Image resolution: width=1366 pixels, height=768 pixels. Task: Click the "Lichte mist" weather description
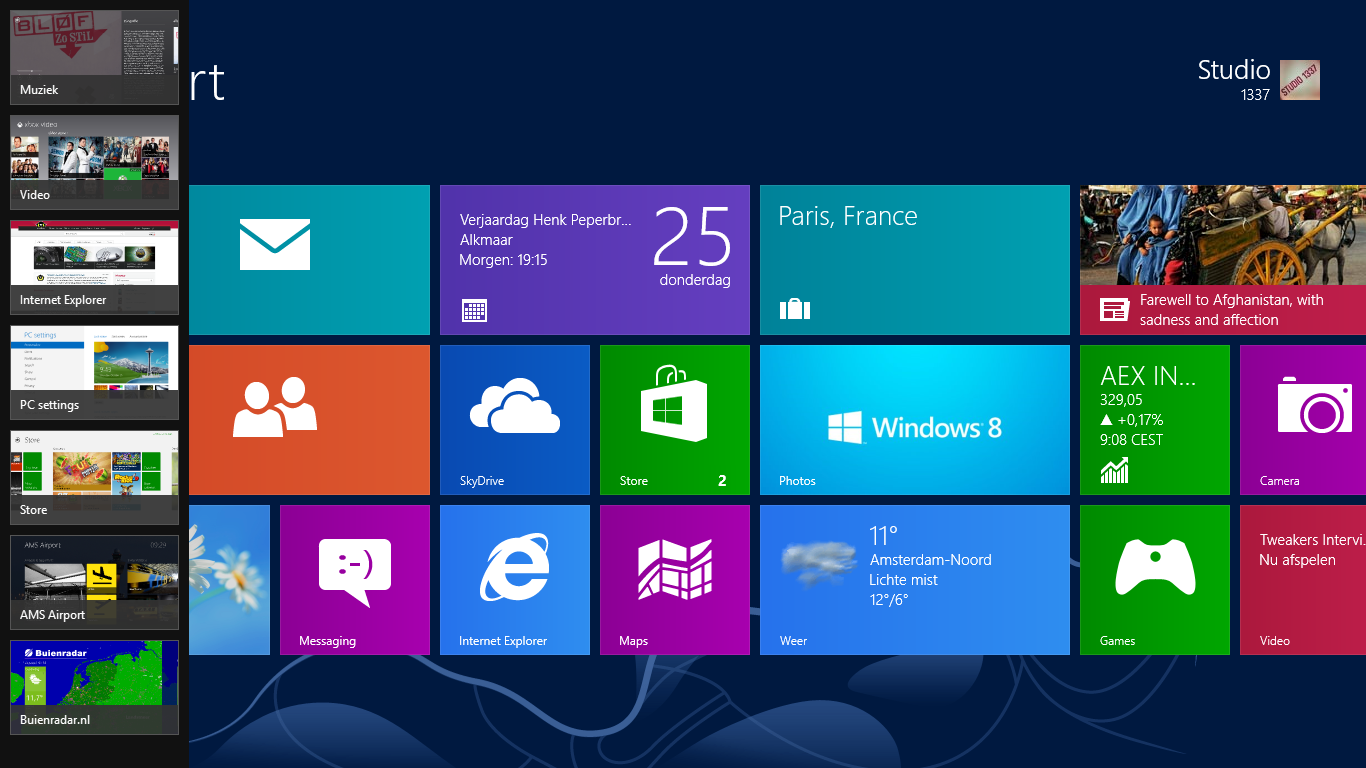(904, 580)
